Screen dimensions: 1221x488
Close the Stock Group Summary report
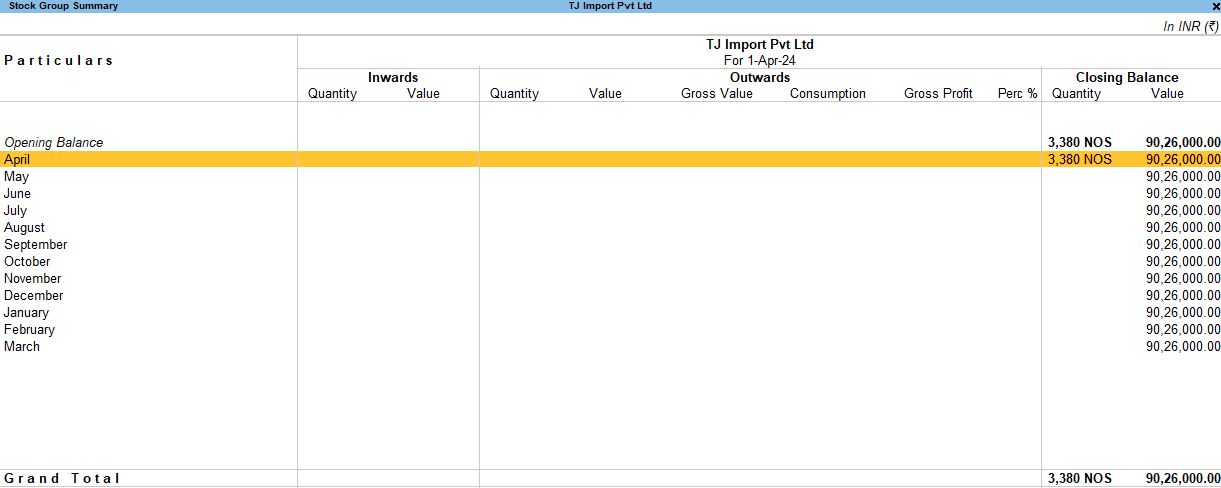(x=1215, y=6)
